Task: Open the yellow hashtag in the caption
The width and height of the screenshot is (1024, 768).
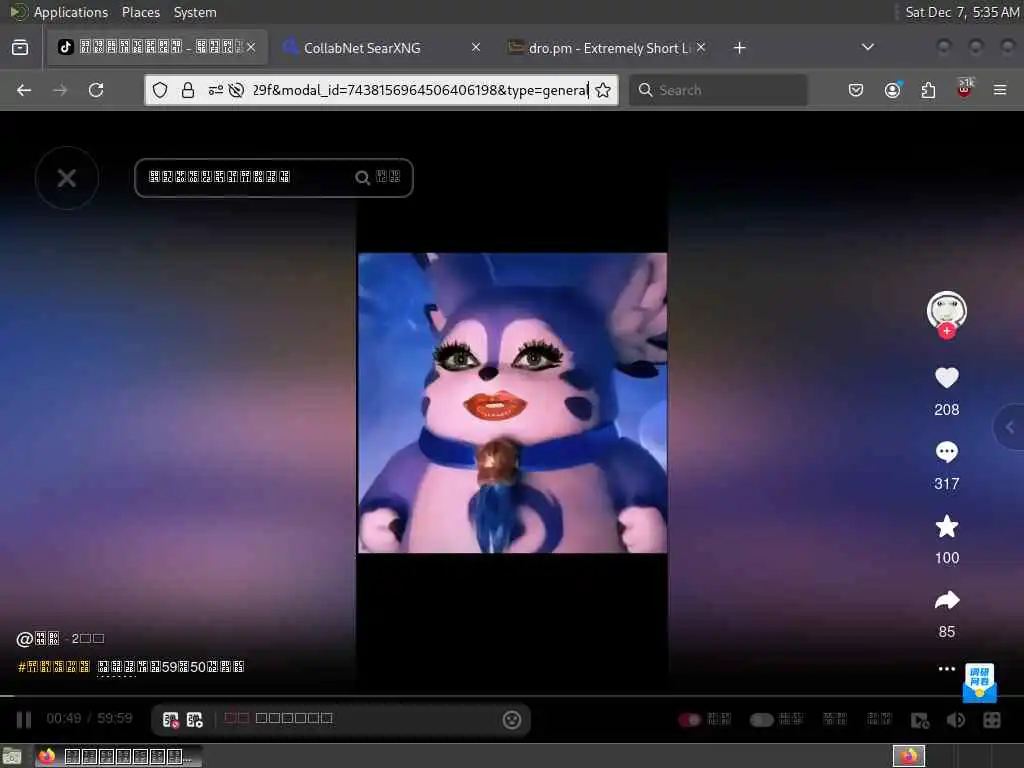Action: [x=54, y=667]
